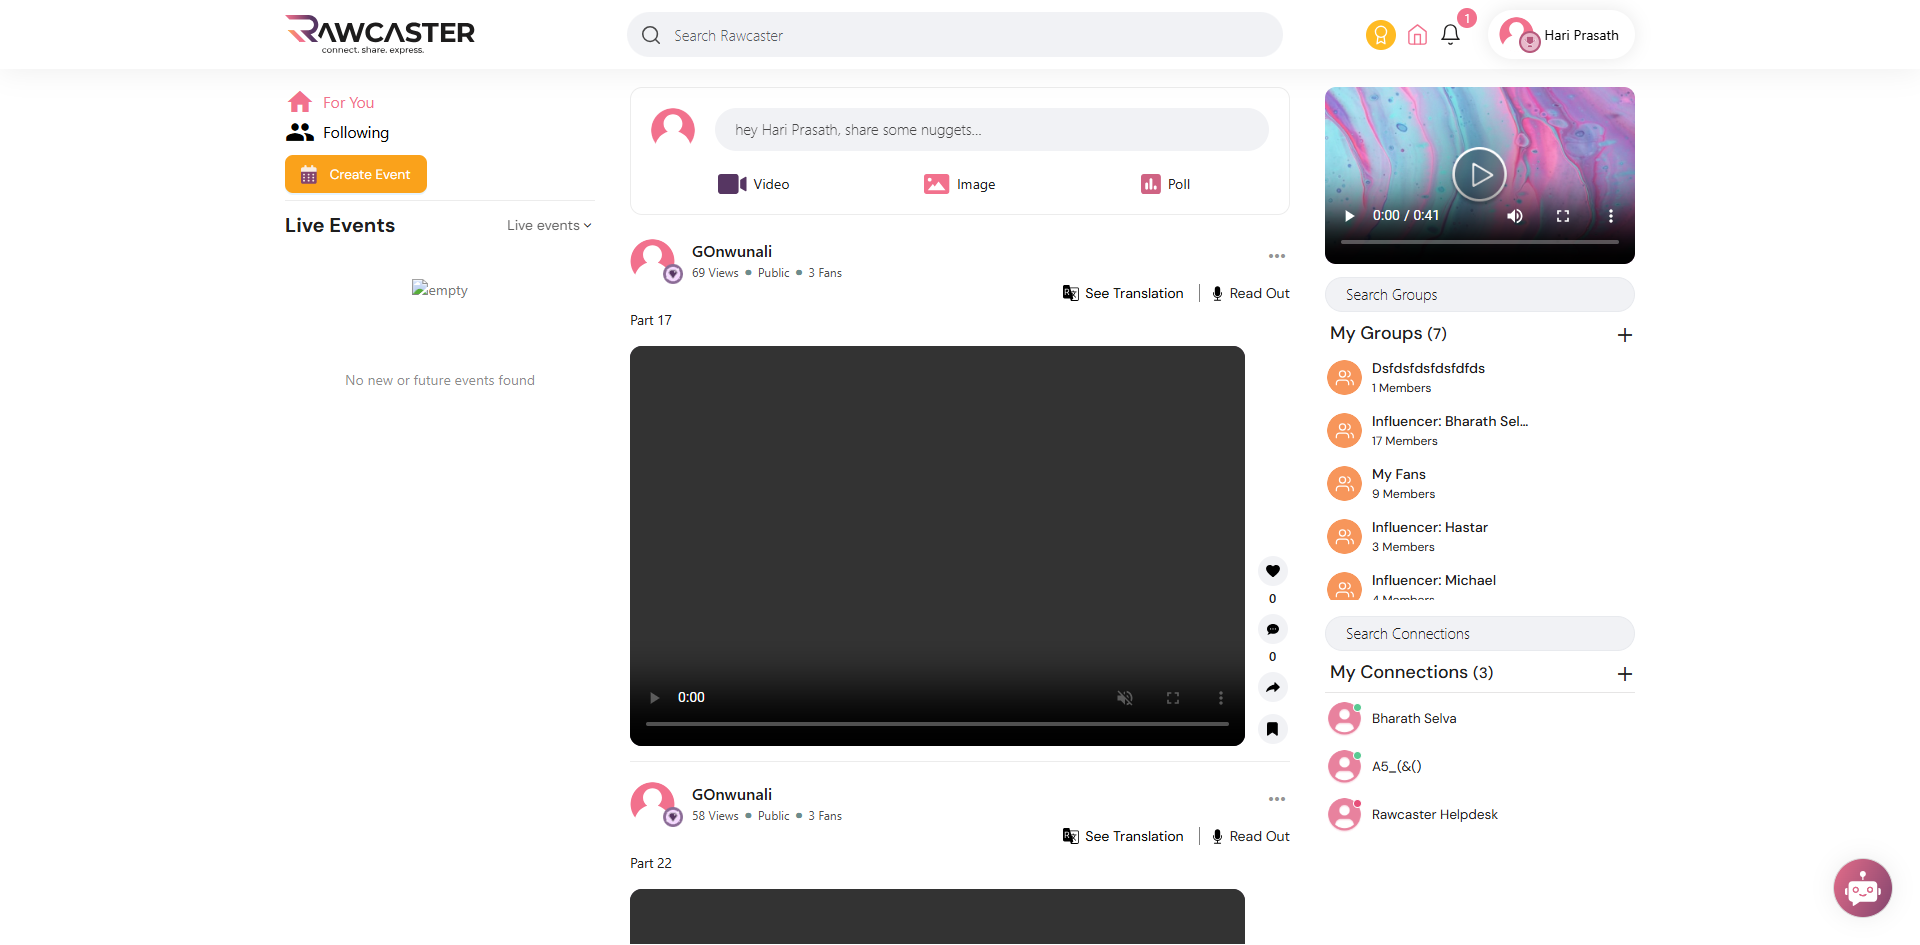Add a new group with plus icon
Image resolution: width=1920 pixels, height=945 pixels.
click(x=1625, y=335)
